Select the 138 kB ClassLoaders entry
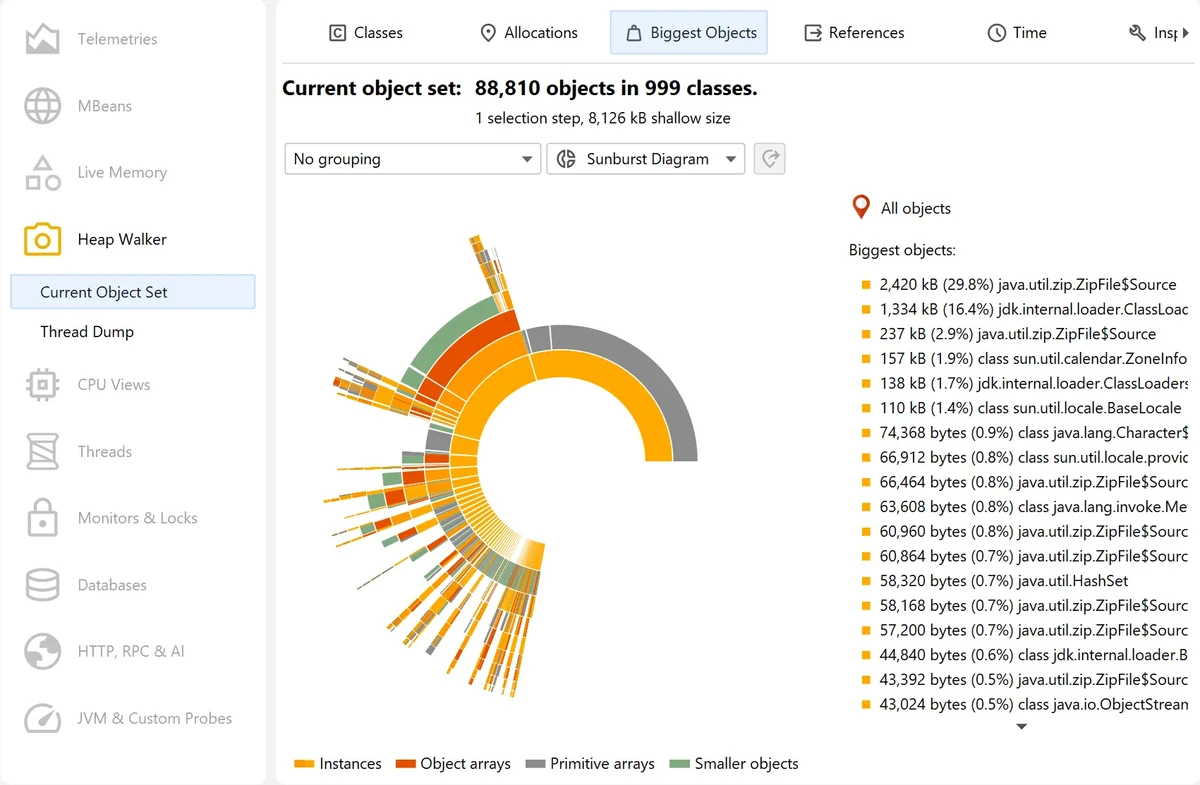The image size is (1200, 785). (1024, 383)
